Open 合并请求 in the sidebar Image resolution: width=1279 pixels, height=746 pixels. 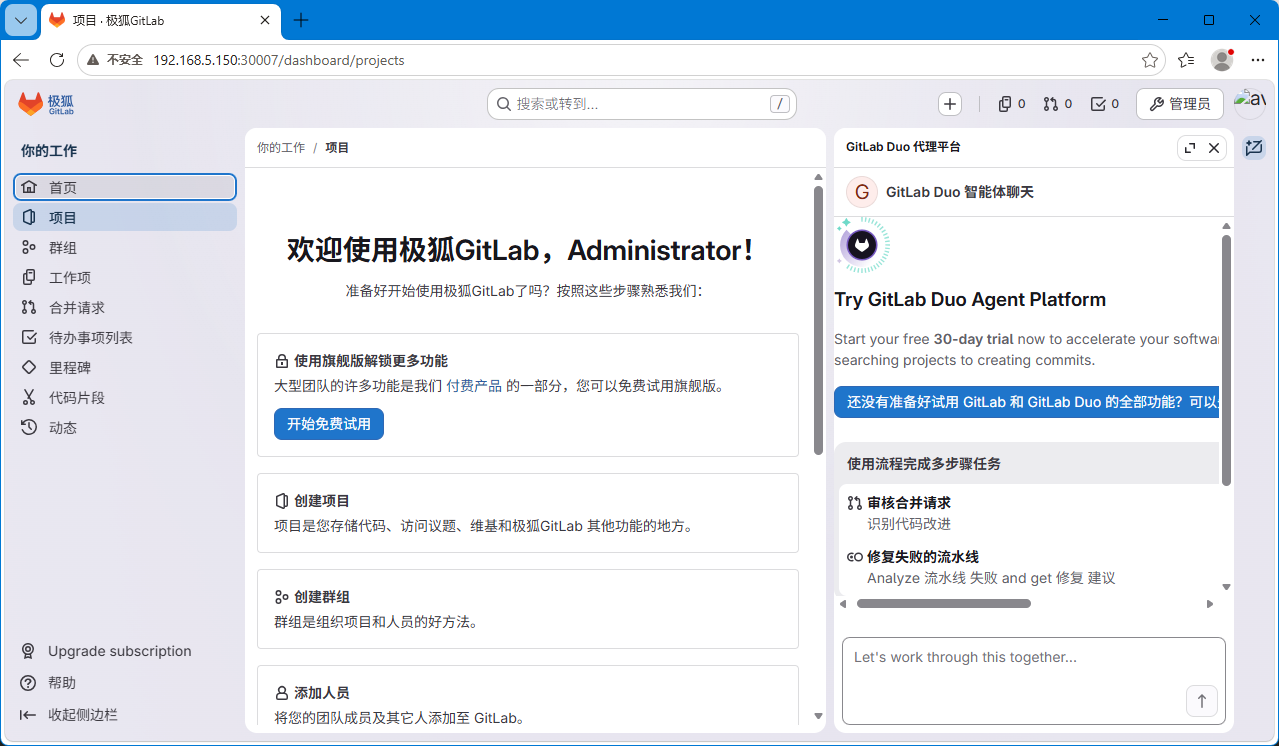point(125,307)
